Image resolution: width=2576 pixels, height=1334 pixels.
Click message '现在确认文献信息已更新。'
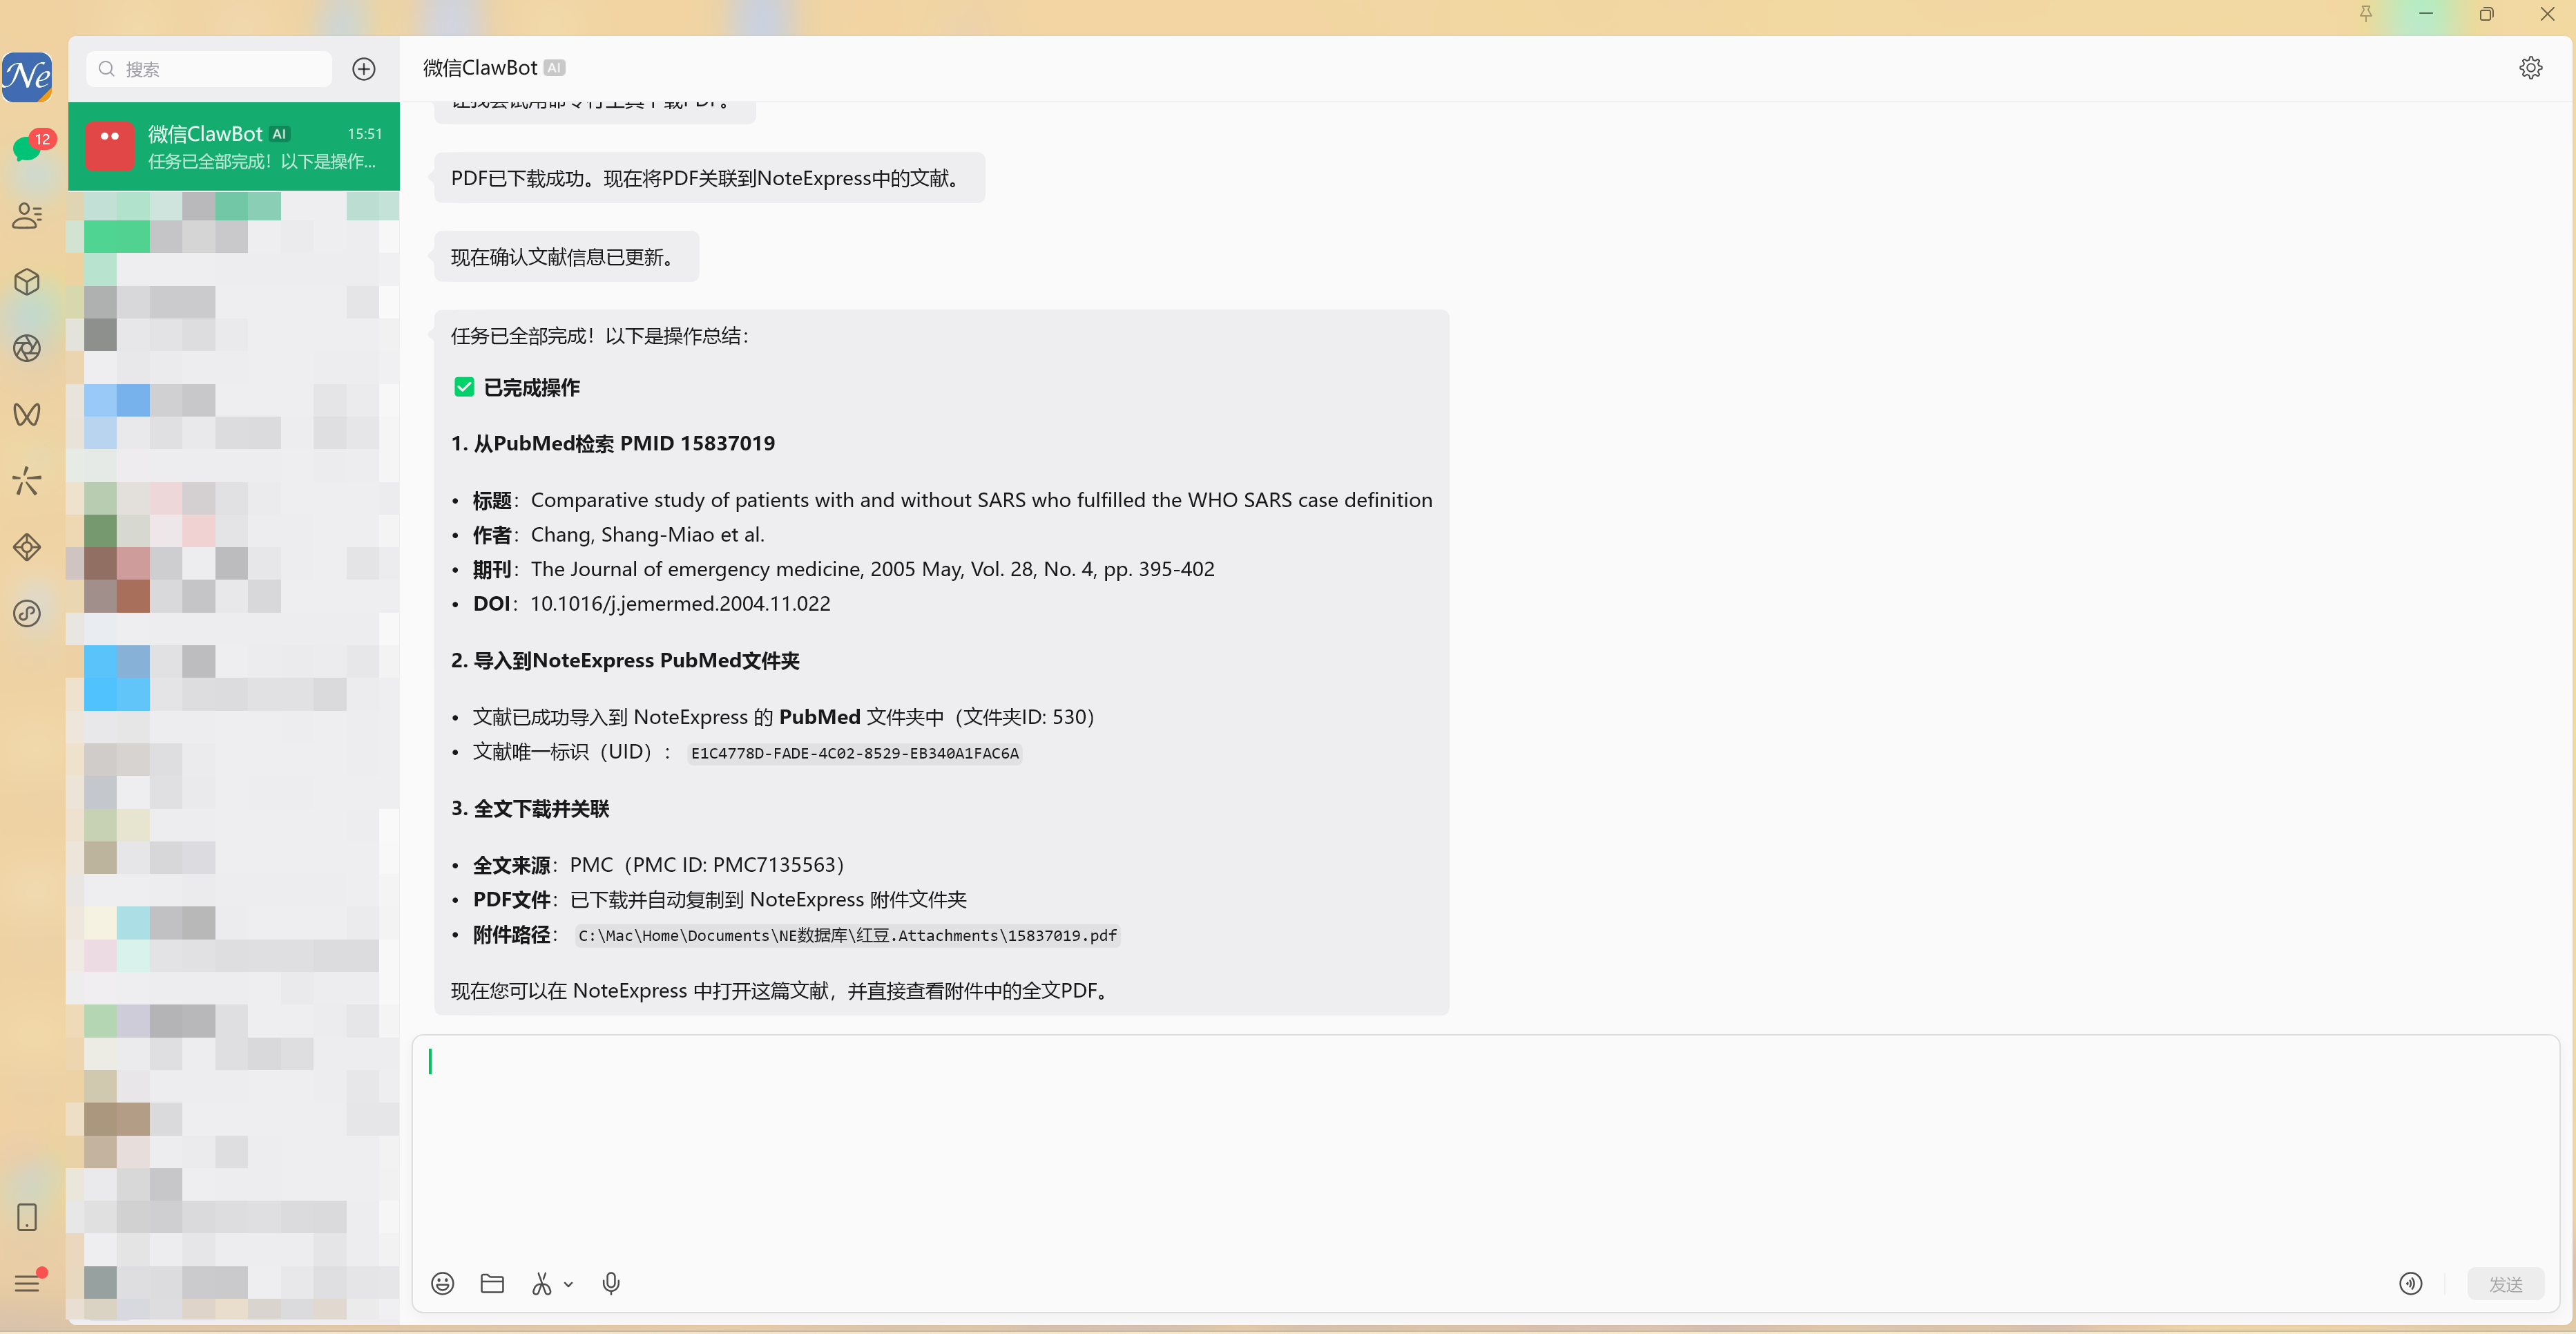[x=566, y=257]
